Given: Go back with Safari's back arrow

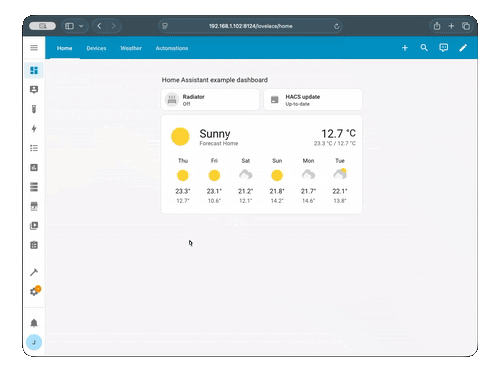Looking at the screenshot, I should pos(99,26).
